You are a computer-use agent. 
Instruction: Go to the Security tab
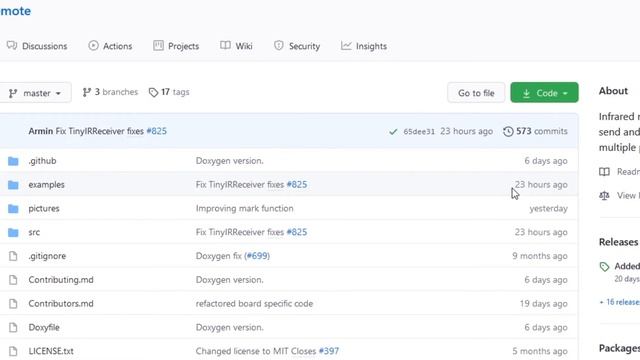tap(297, 46)
